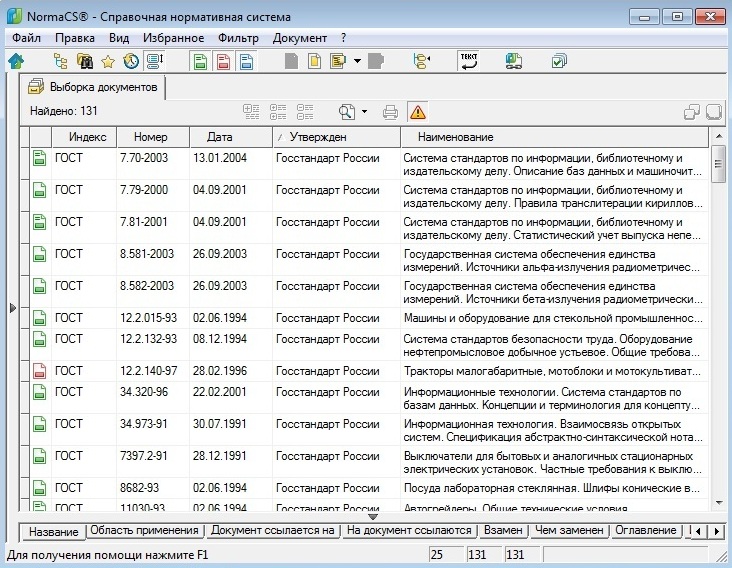This screenshot has height=568, width=732.
Task: Toggle the orange warning triangle button
Action: coord(418,112)
